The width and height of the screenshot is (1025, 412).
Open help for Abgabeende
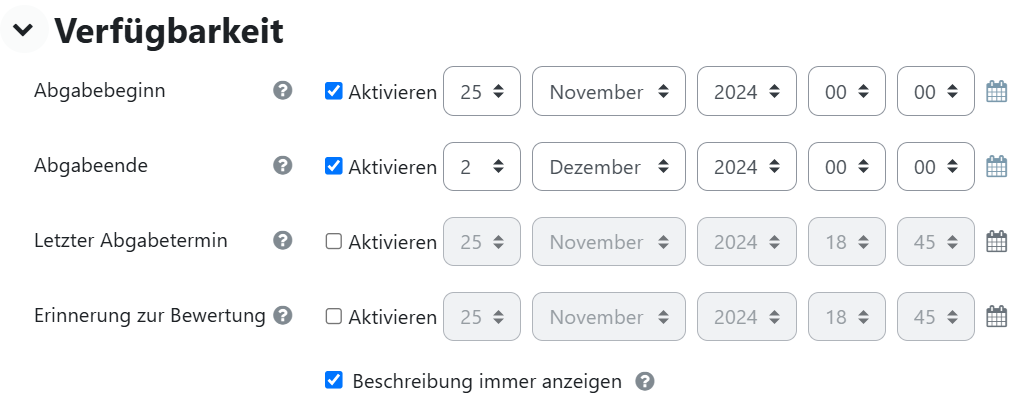point(282,165)
